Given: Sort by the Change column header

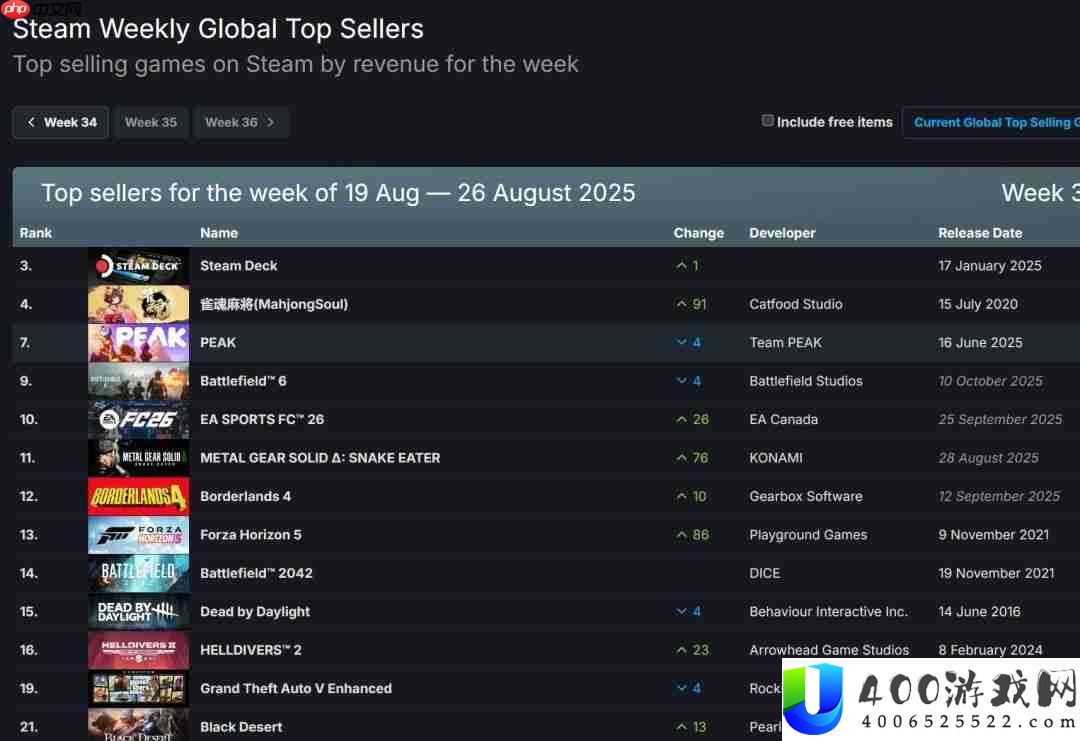Looking at the screenshot, I should (x=698, y=233).
